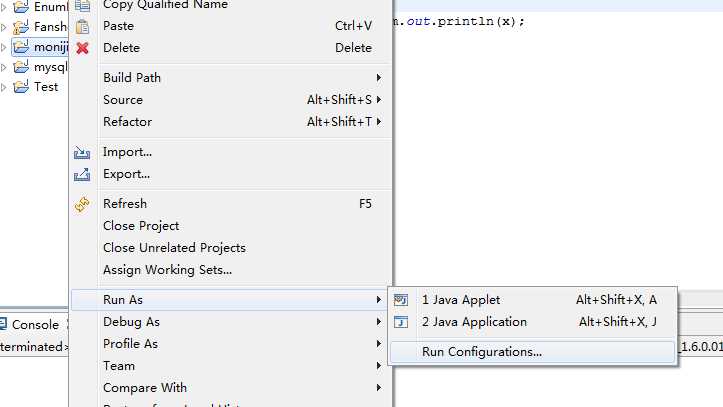This screenshot has width=723, height=407.
Task: Select the Refactor menu entry
Action: tap(231, 122)
